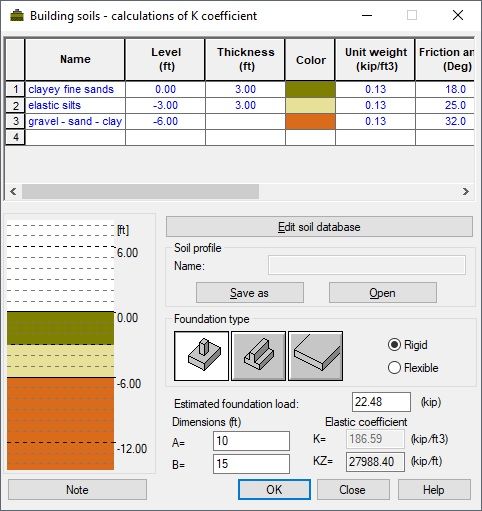Select row header 4 in soil table

pyautogui.click(x=15, y=137)
